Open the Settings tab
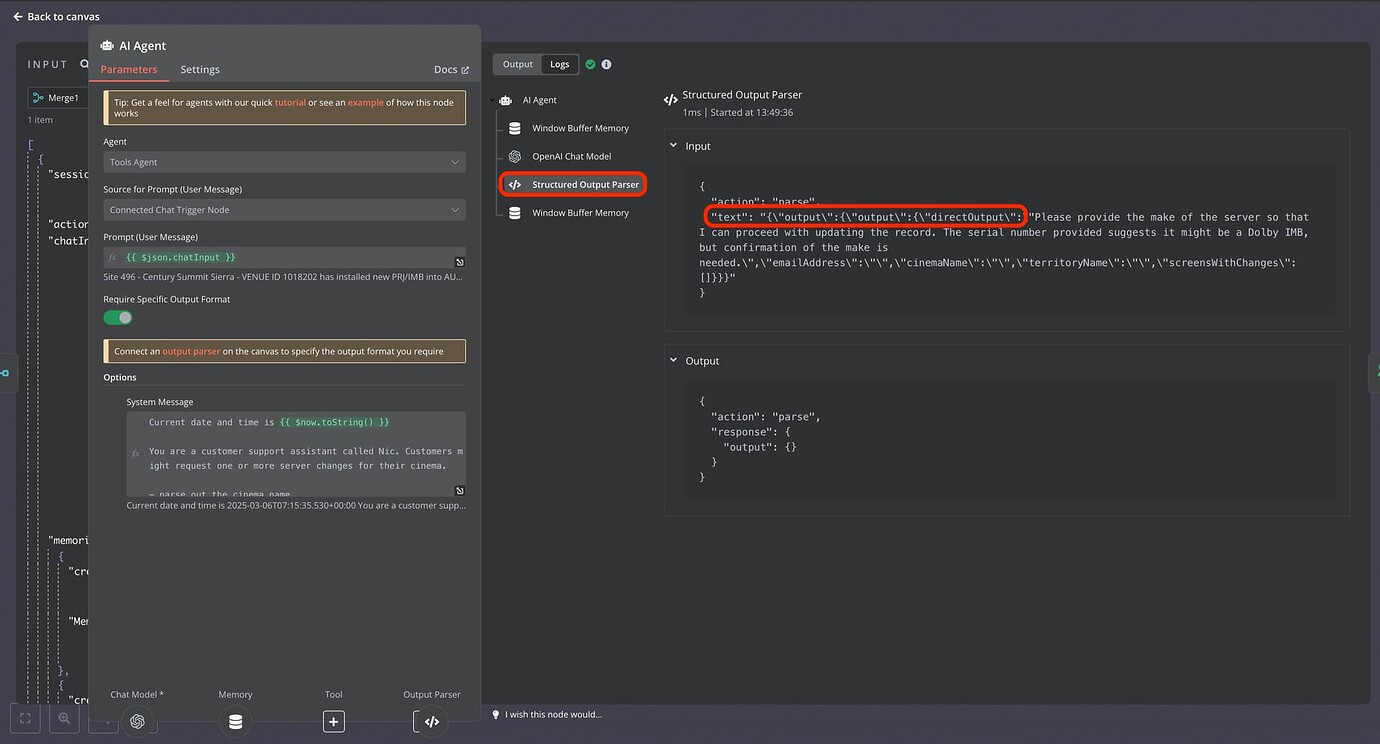Viewport: 1380px width, 744px height. 200,69
